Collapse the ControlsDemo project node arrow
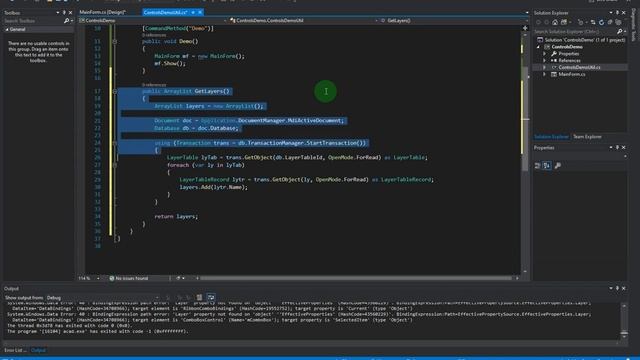Image resolution: width=640 pixels, height=360 pixels. [x=538, y=47]
